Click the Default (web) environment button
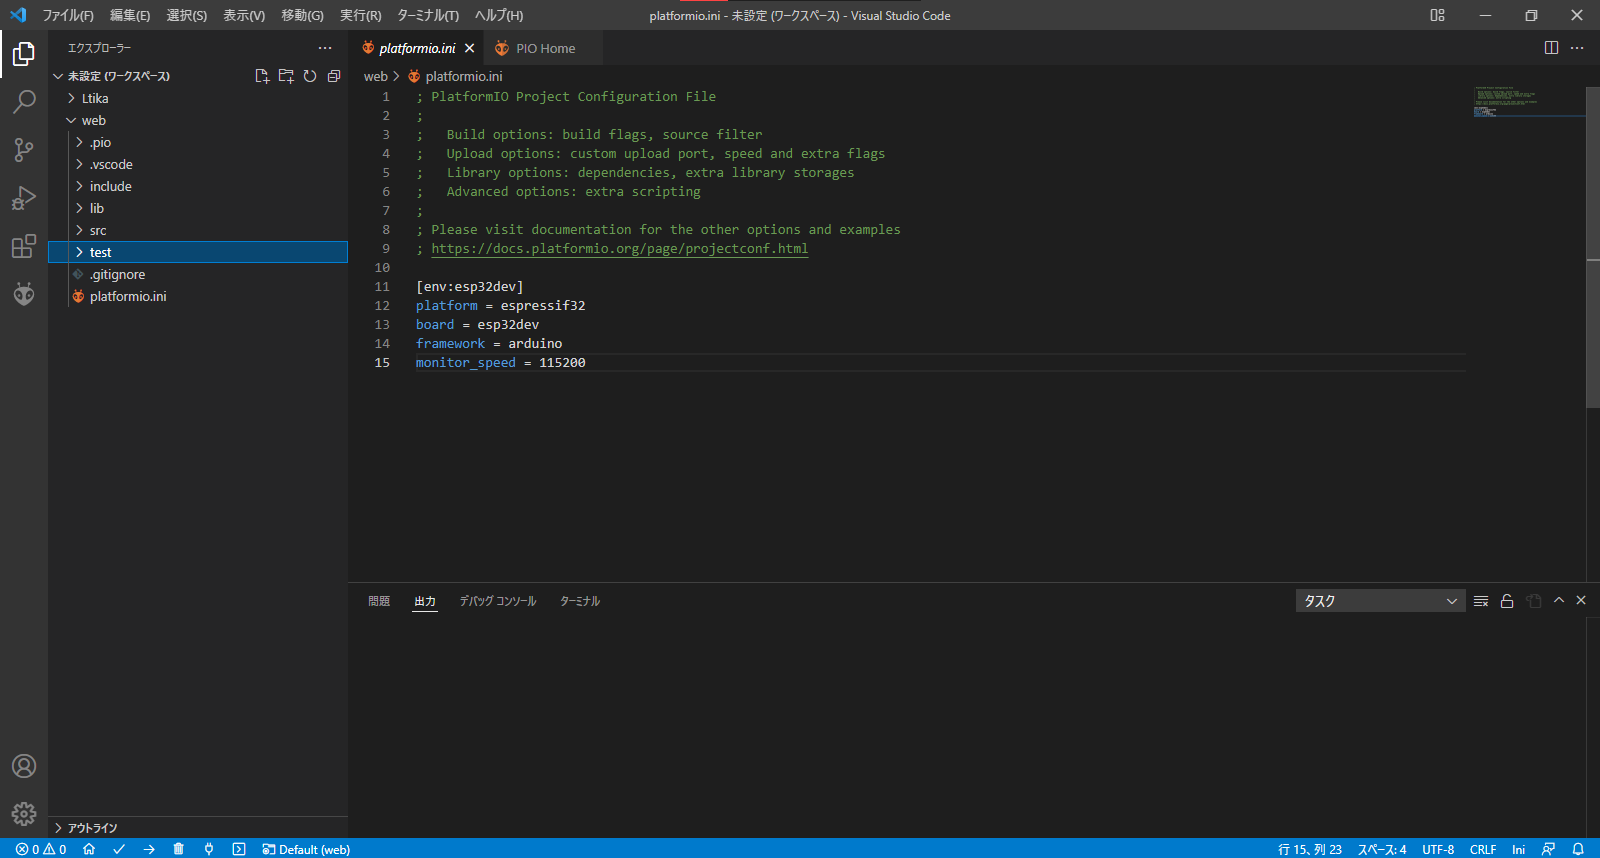The width and height of the screenshot is (1600, 858). 306,849
